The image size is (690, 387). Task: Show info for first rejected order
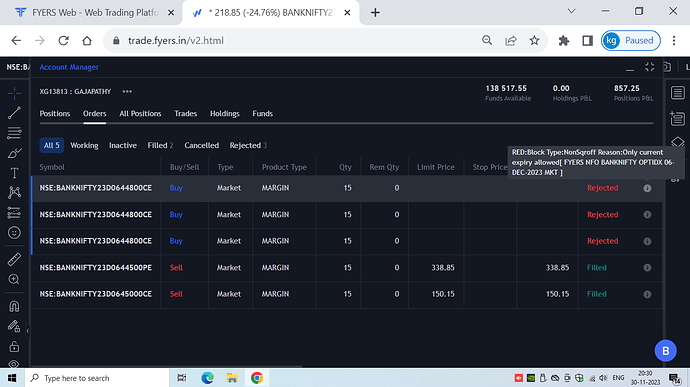click(x=647, y=188)
